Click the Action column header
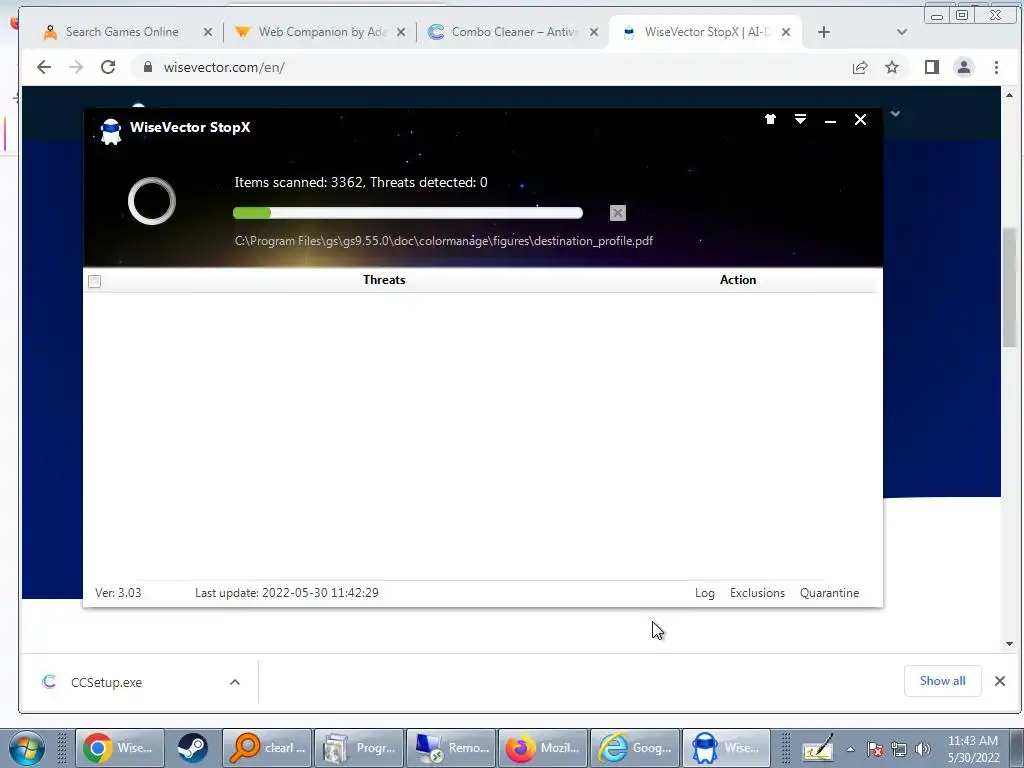Viewport: 1024px width, 768px height. pos(738,280)
